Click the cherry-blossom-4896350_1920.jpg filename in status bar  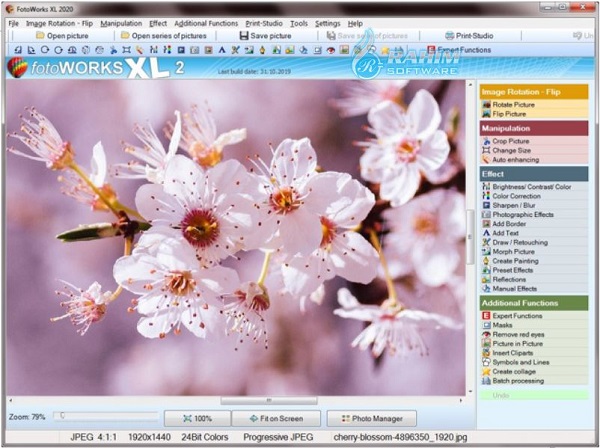click(400, 437)
